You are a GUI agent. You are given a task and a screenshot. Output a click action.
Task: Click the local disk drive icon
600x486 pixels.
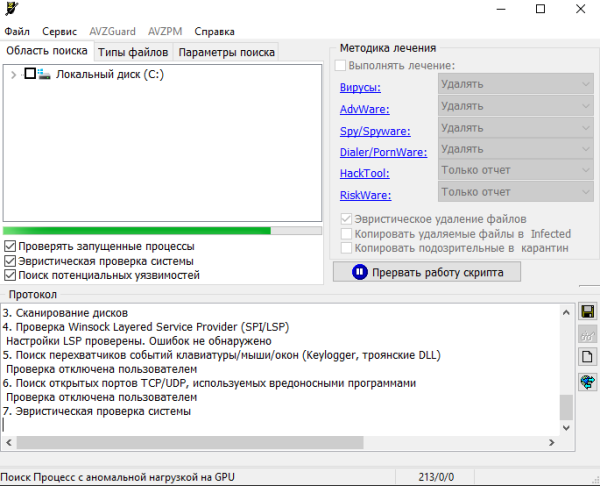(x=44, y=74)
